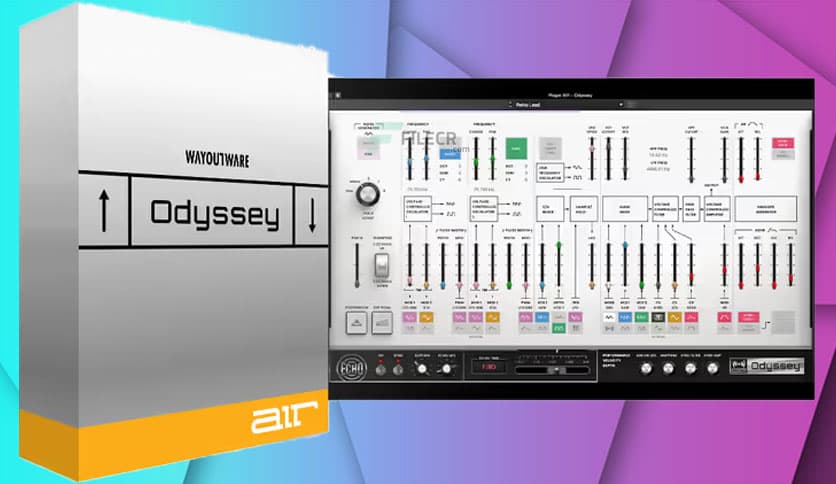The image size is (836, 484).
Task: Click the last performance velocity knob
Action: (712, 368)
